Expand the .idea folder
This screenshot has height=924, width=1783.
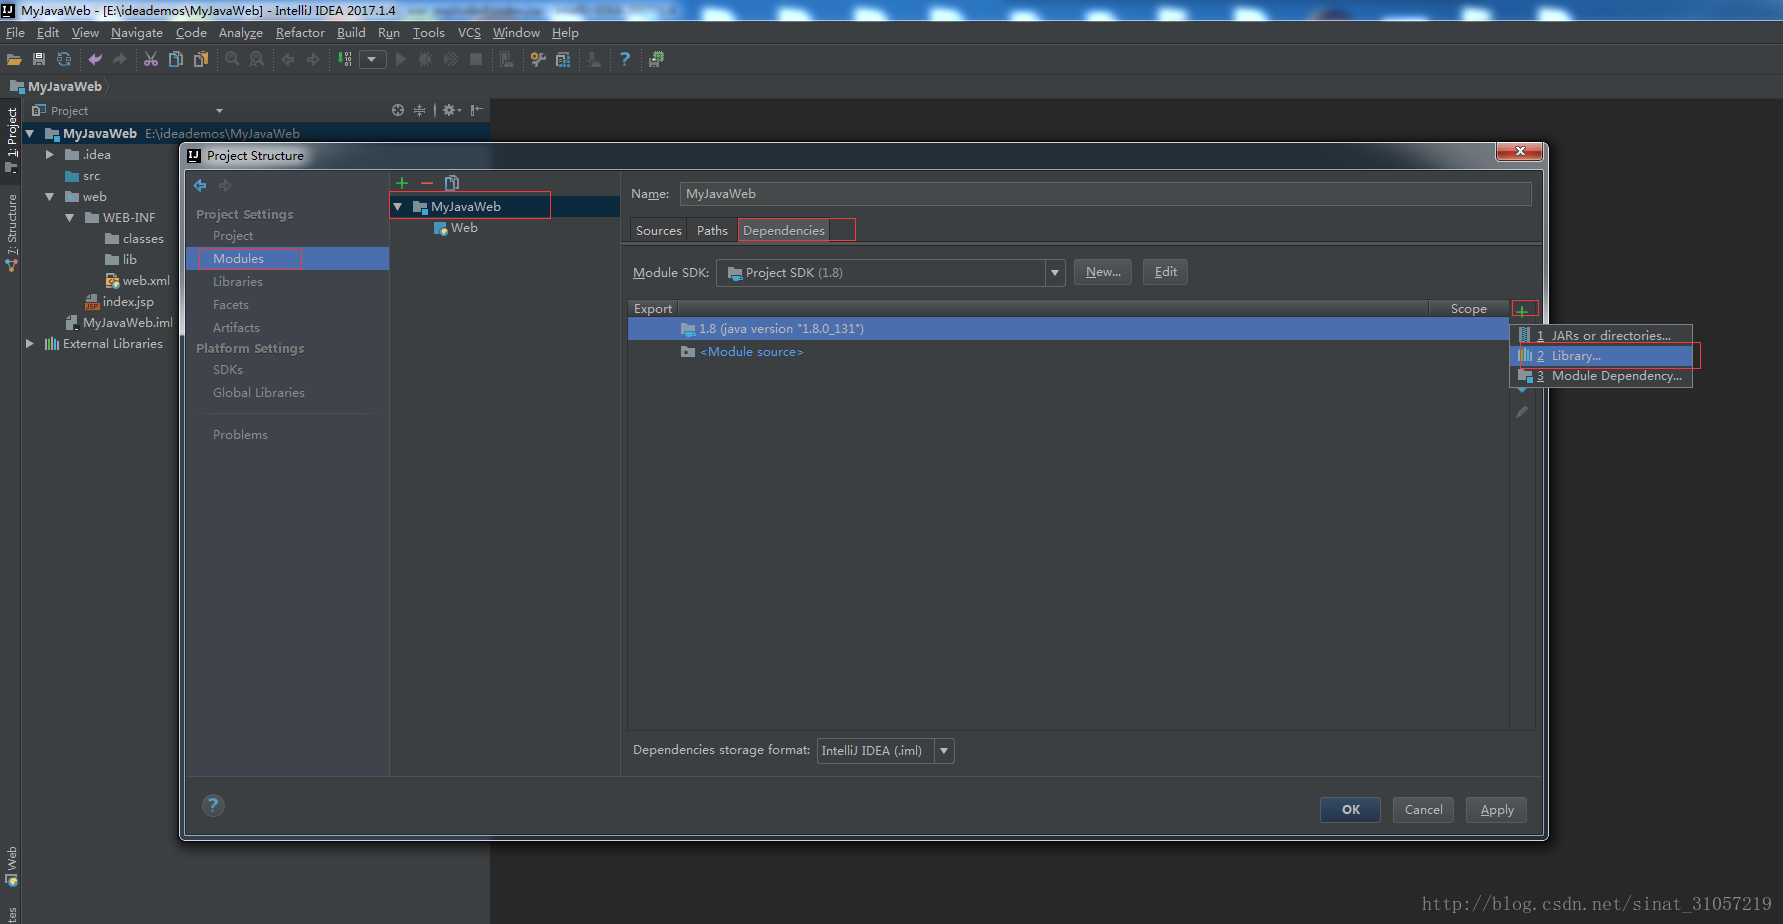(x=50, y=155)
